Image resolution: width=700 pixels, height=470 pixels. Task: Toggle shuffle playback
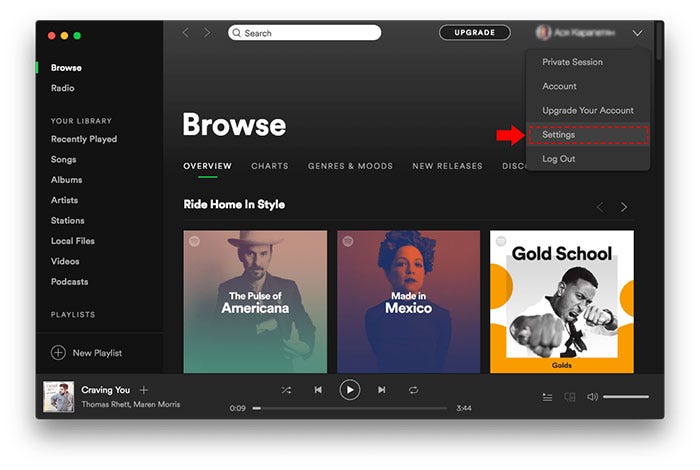[x=286, y=390]
